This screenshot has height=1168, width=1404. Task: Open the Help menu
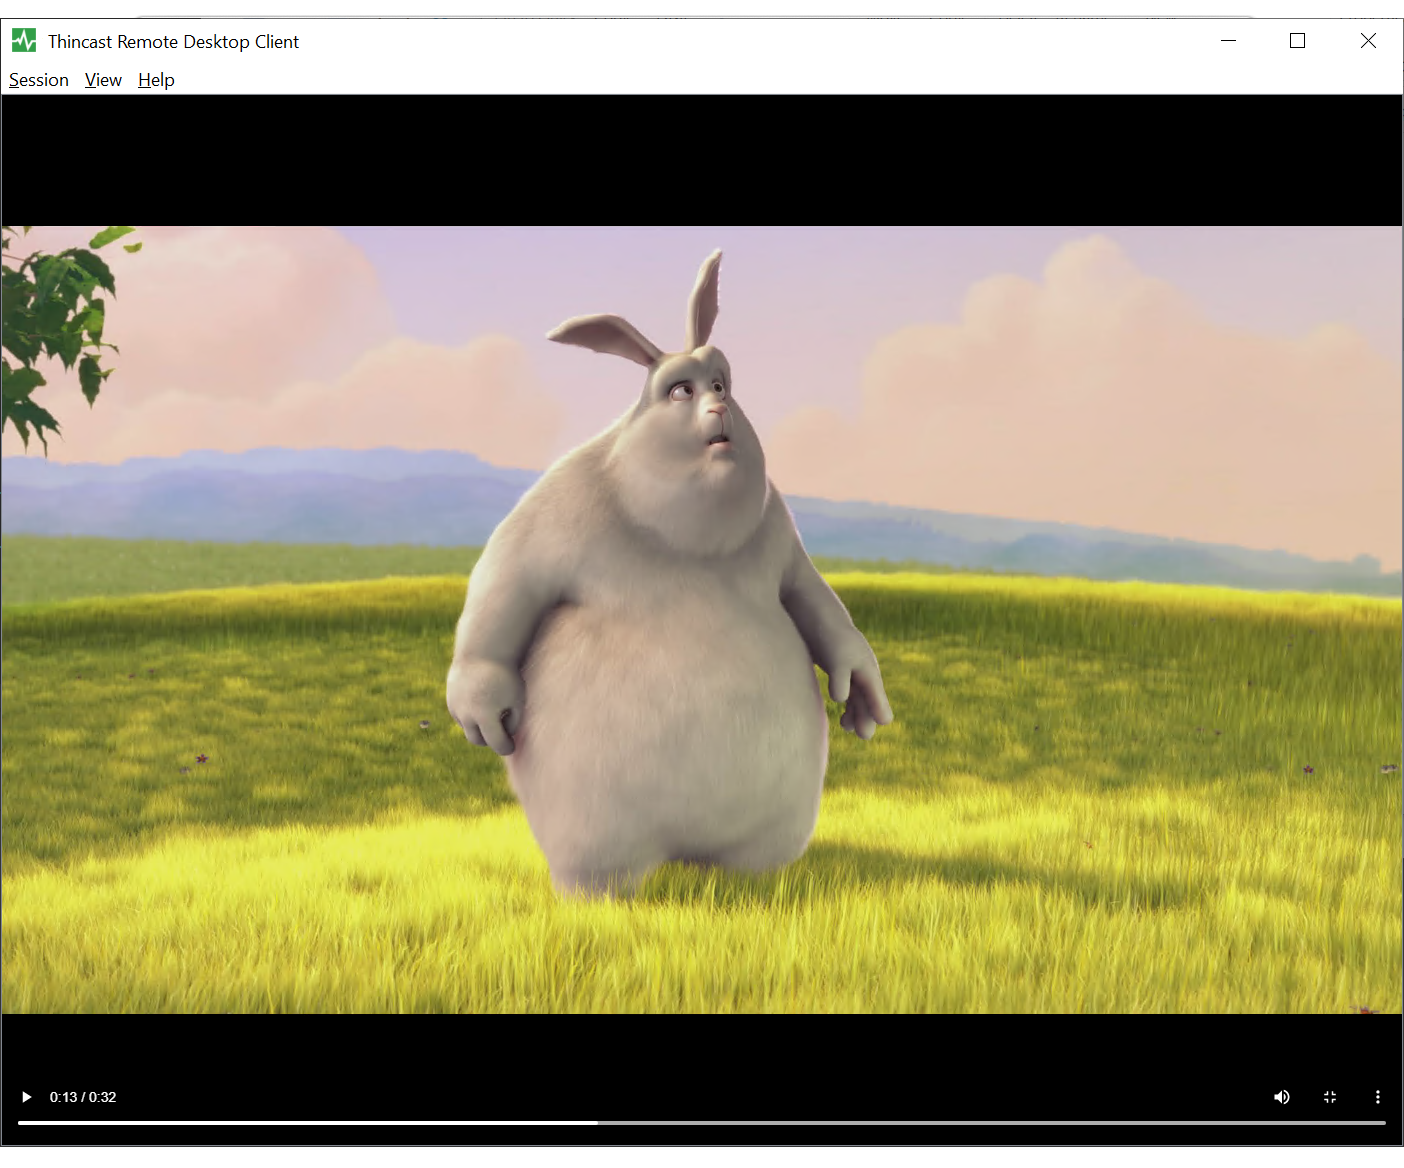pos(156,80)
